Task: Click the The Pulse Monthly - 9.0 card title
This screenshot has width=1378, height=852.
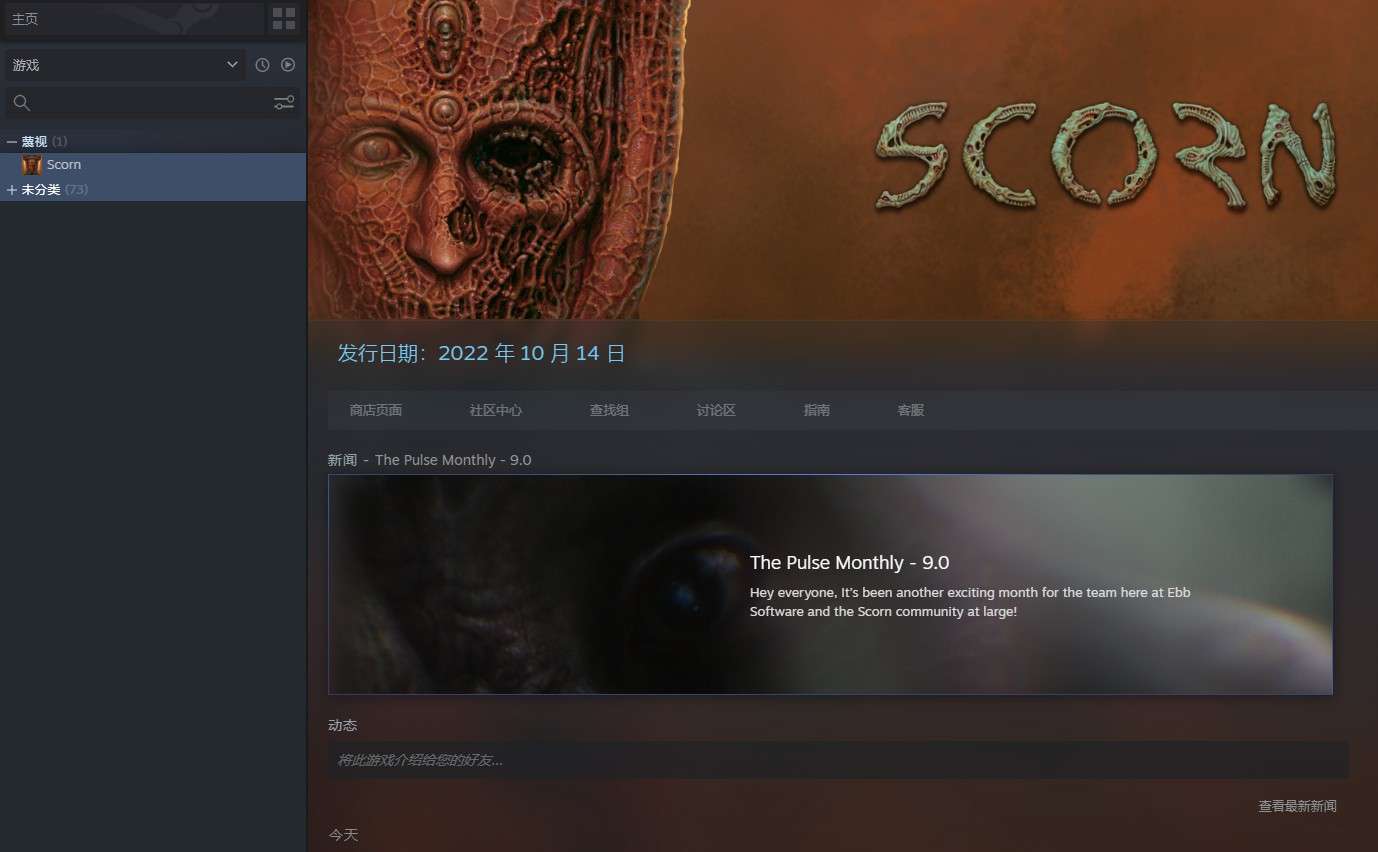Action: [x=850, y=562]
